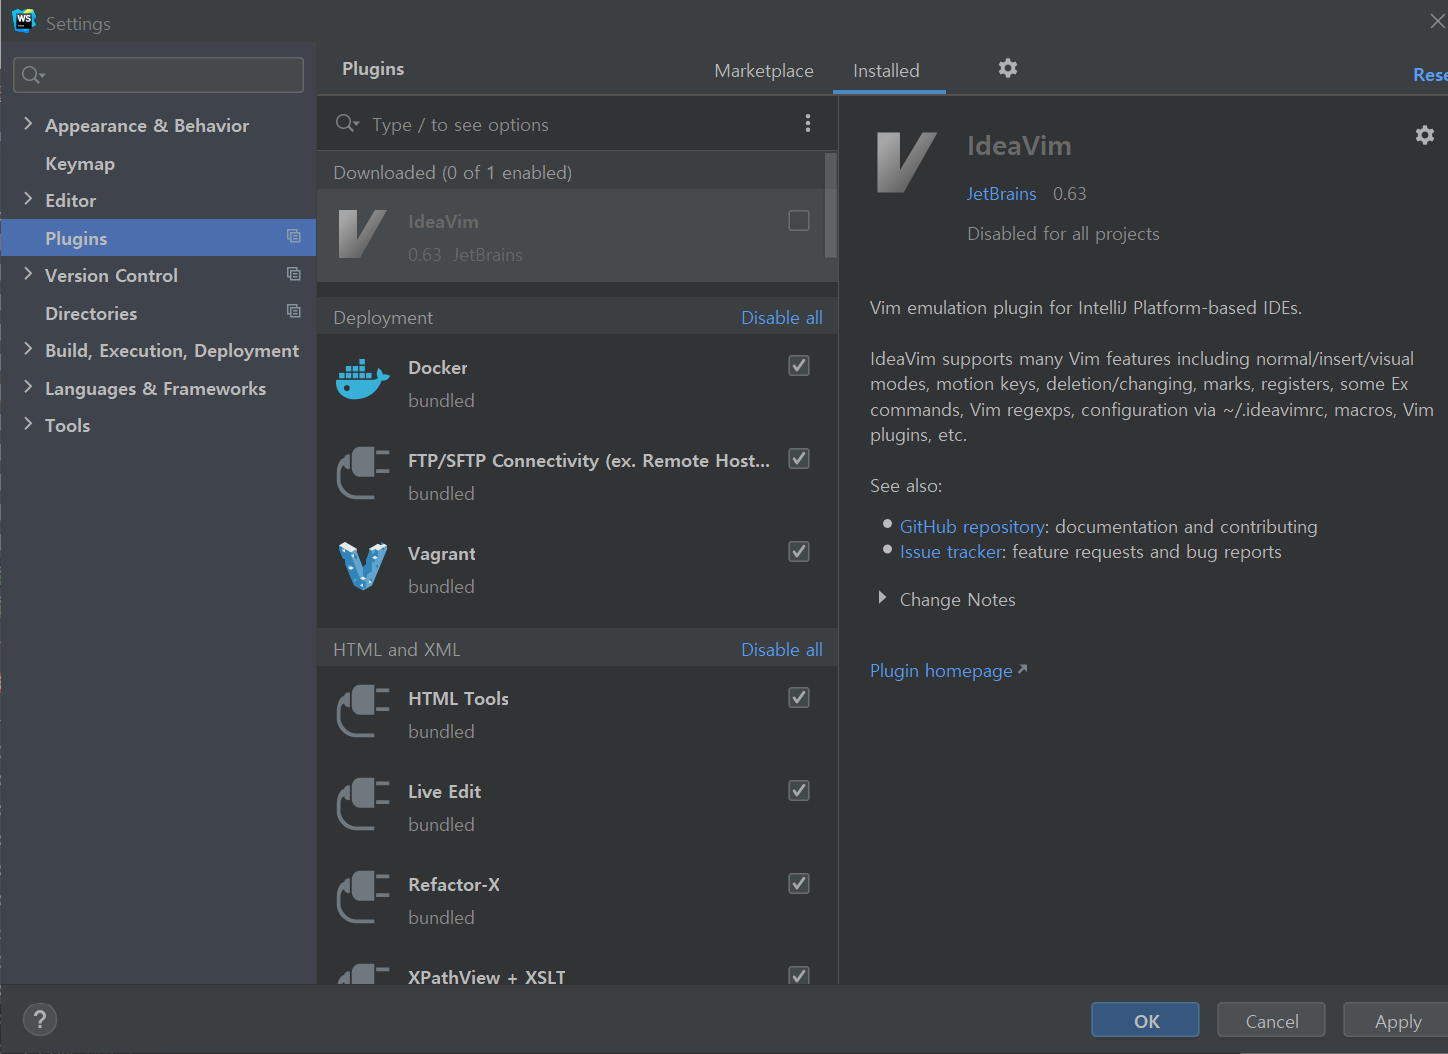Click the WebStorm logo in title bar
The height and width of the screenshot is (1054, 1448).
coord(24,21)
